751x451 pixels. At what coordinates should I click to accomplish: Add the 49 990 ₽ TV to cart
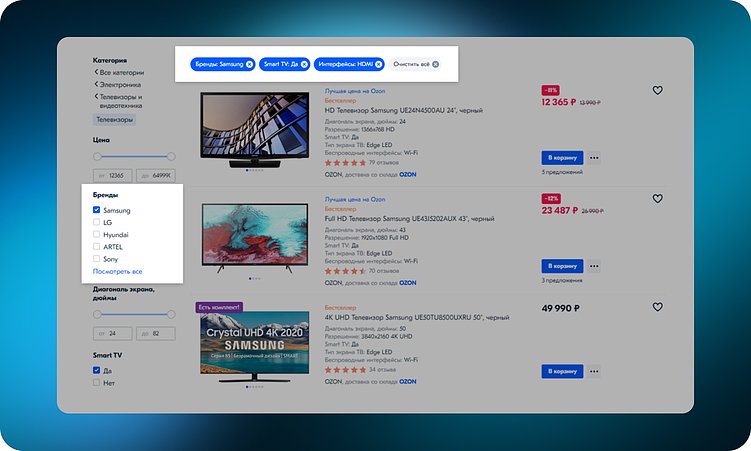562,372
